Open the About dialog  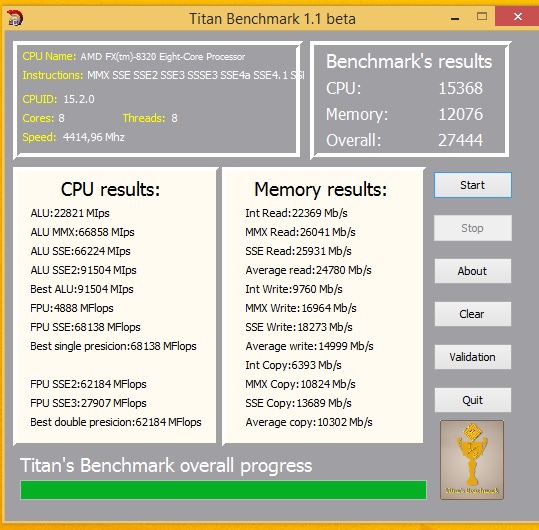click(473, 271)
